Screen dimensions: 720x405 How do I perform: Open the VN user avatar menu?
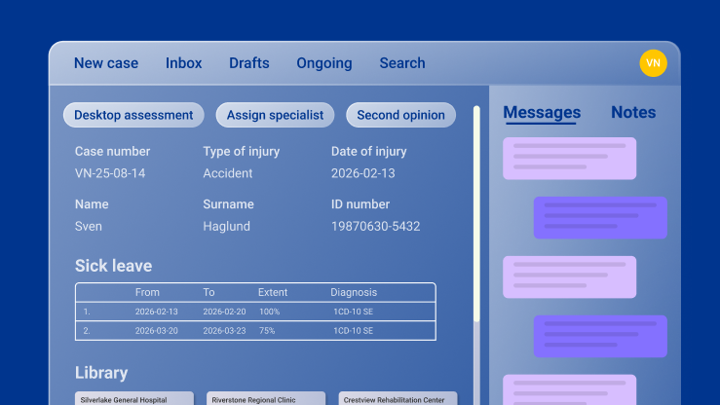pos(653,63)
